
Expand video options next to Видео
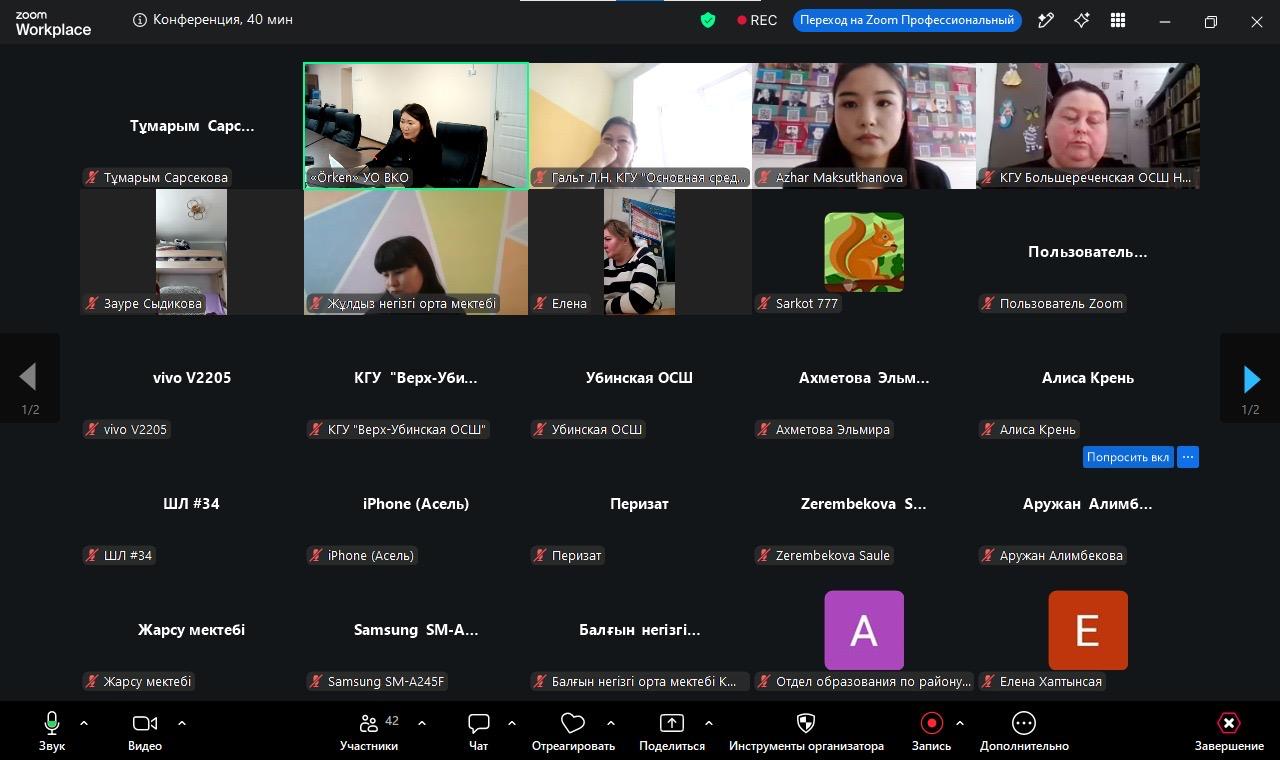pyautogui.click(x=181, y=723)
